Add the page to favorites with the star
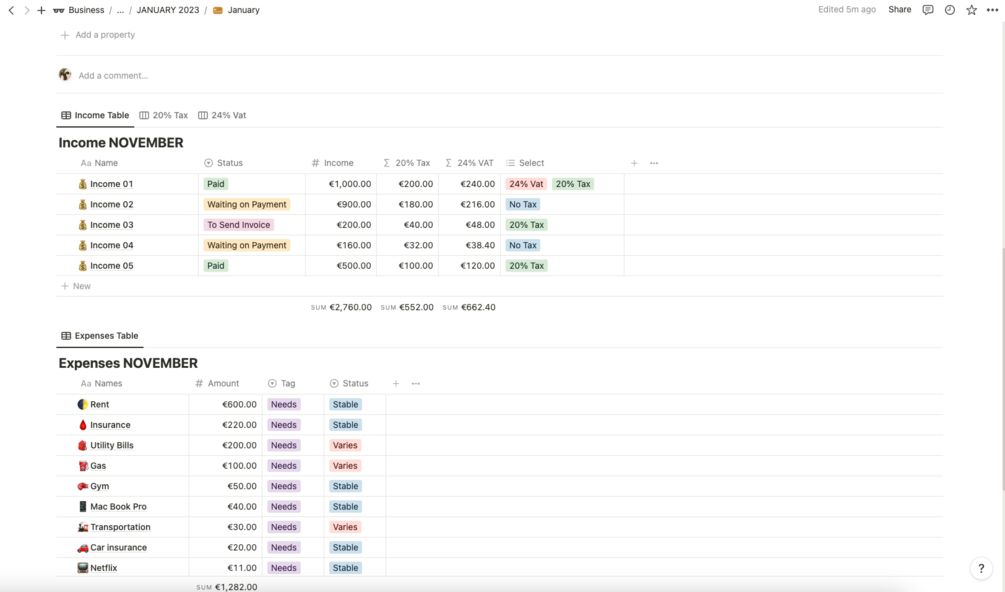The height and width of the screenshot is (592, 1005). click(x=972, y=10)
